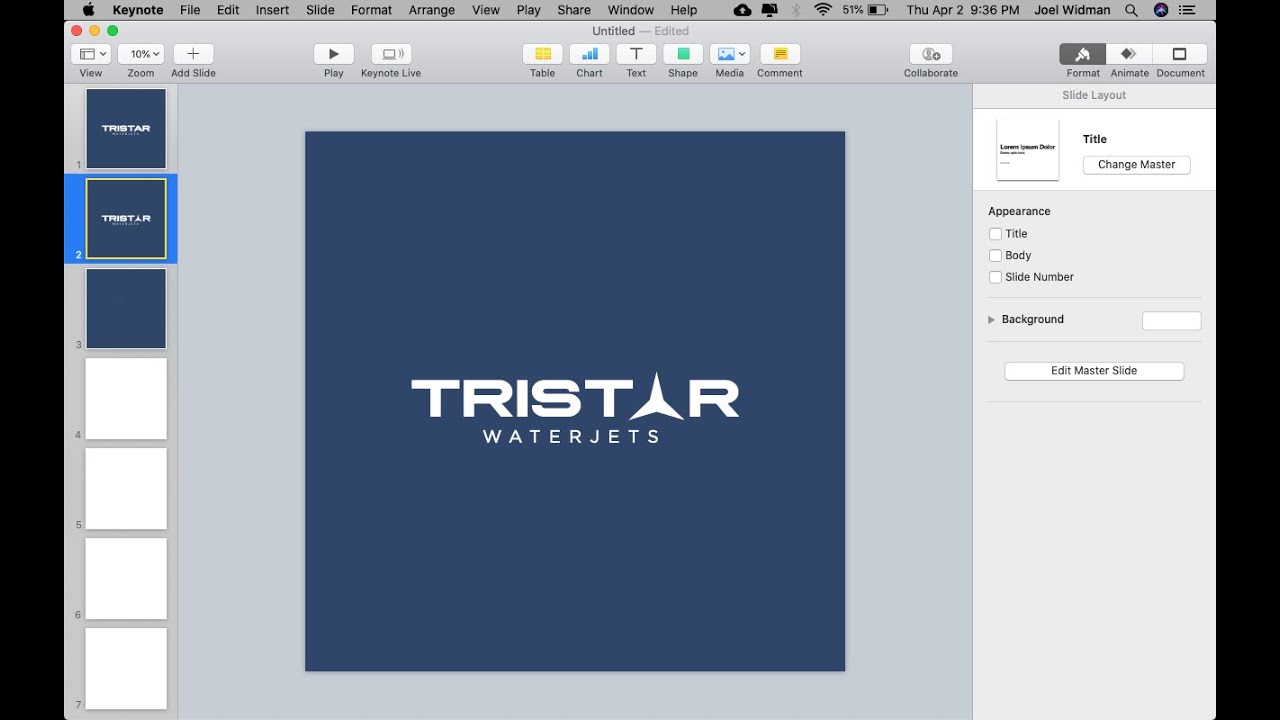Screen dimensions: 1280x720
Task: Open Notification Center list icon
Action: [1188, 10]
